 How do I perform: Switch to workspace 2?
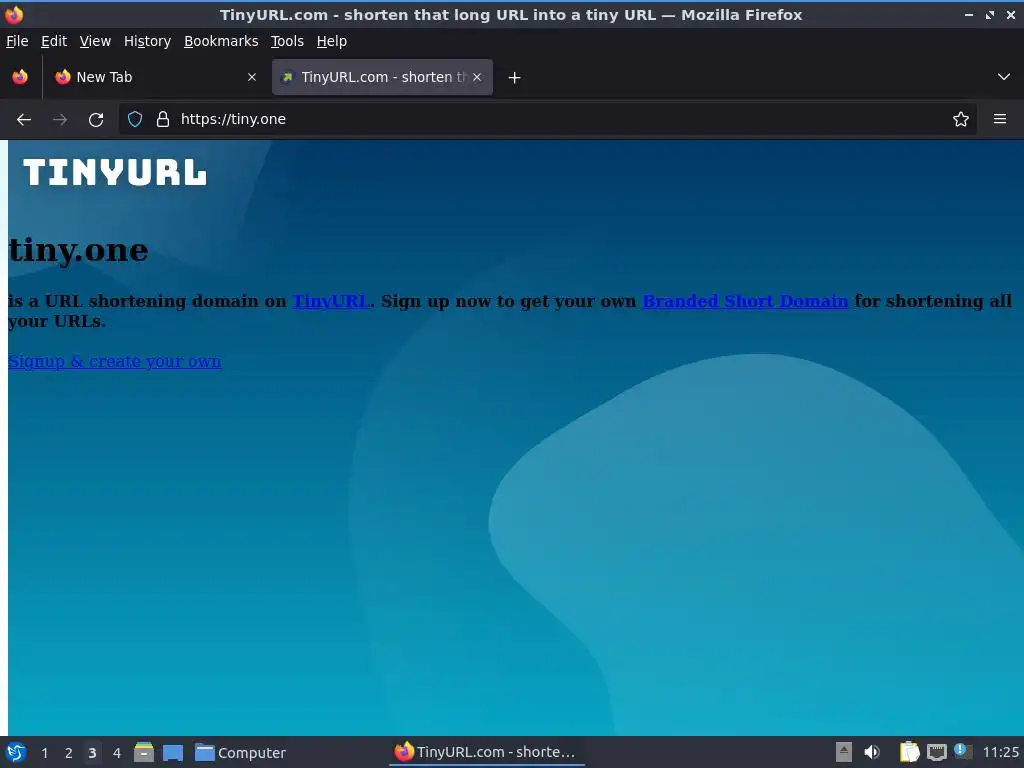click(x=69, y=753)
